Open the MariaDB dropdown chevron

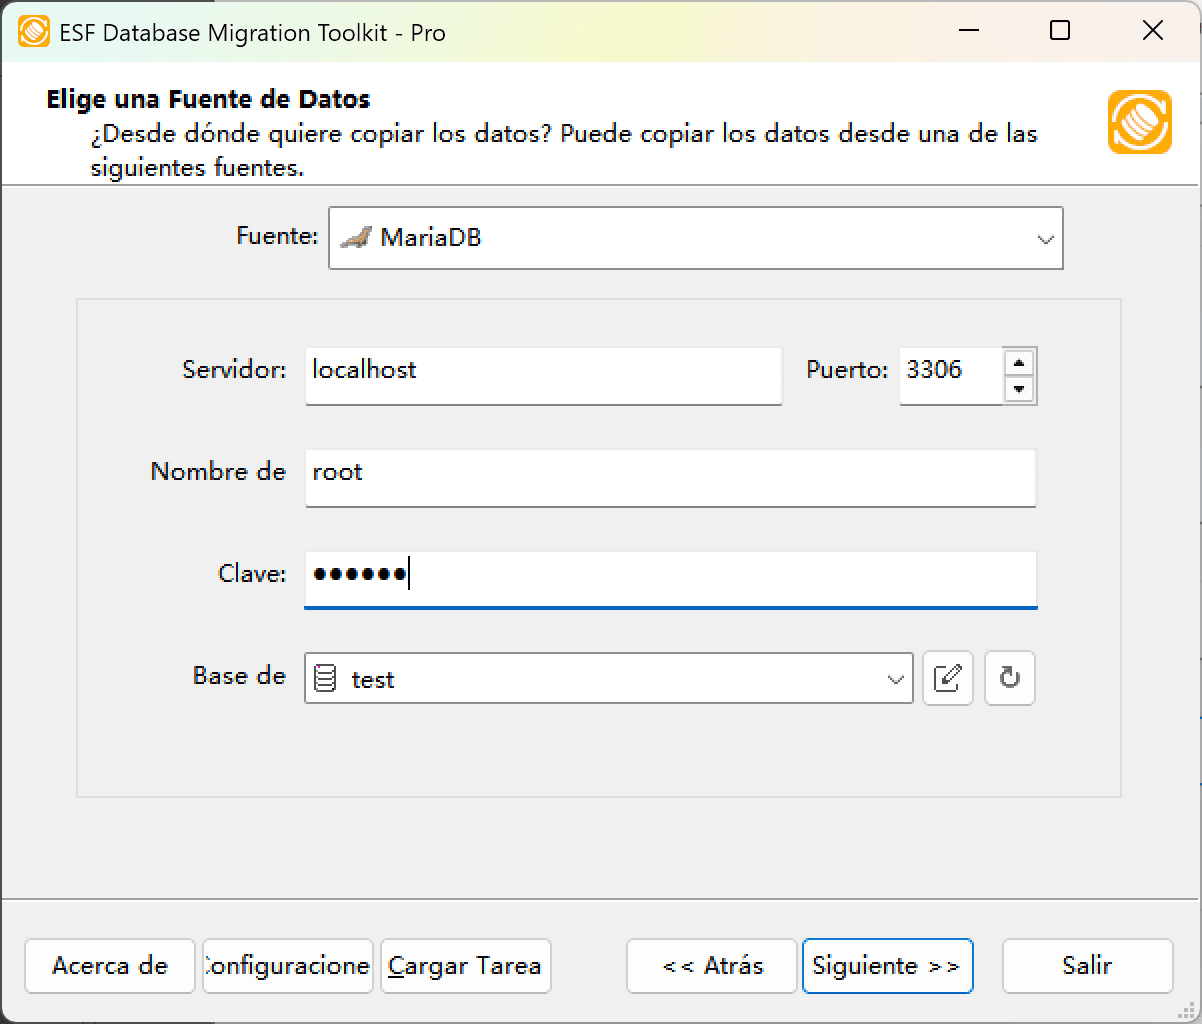click(x=1046, y=238)
